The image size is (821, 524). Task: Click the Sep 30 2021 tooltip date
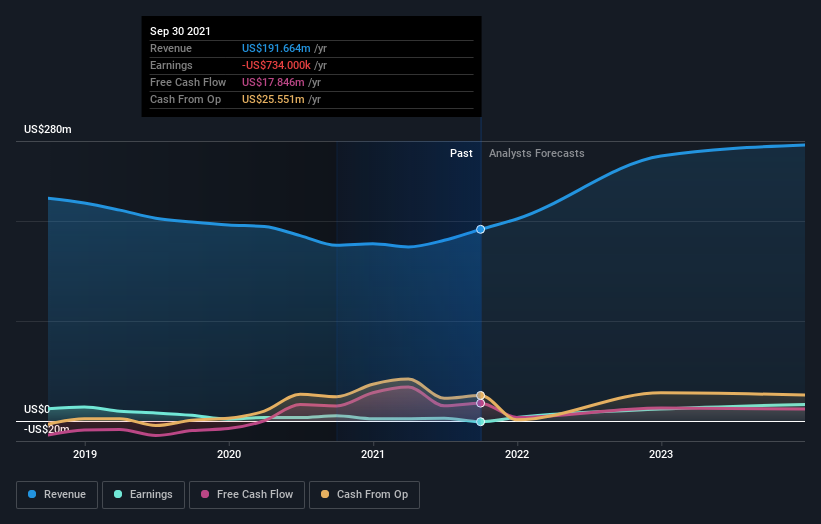(x=180, y=31)
